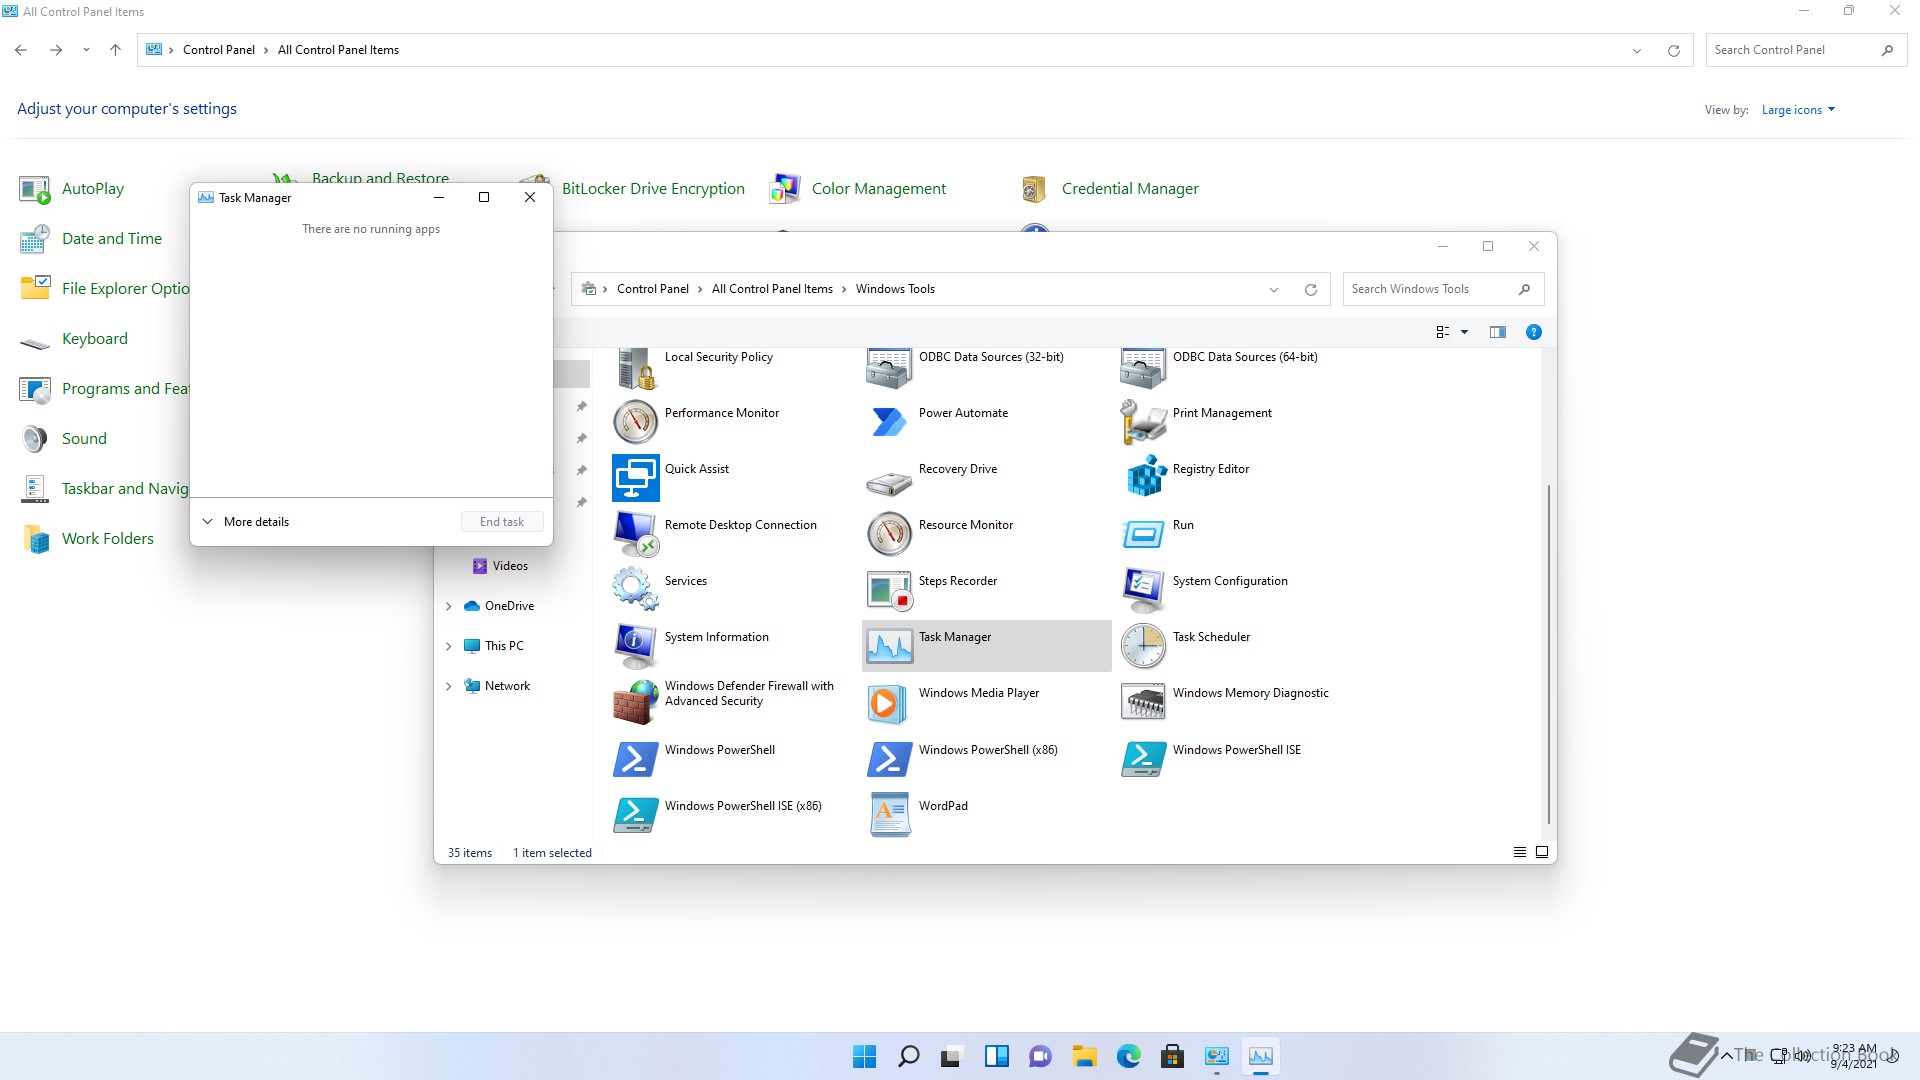Open the Windows Start menu
The width and height of the screenshot is (1920, 1080).
click(x=864, y=1056)
